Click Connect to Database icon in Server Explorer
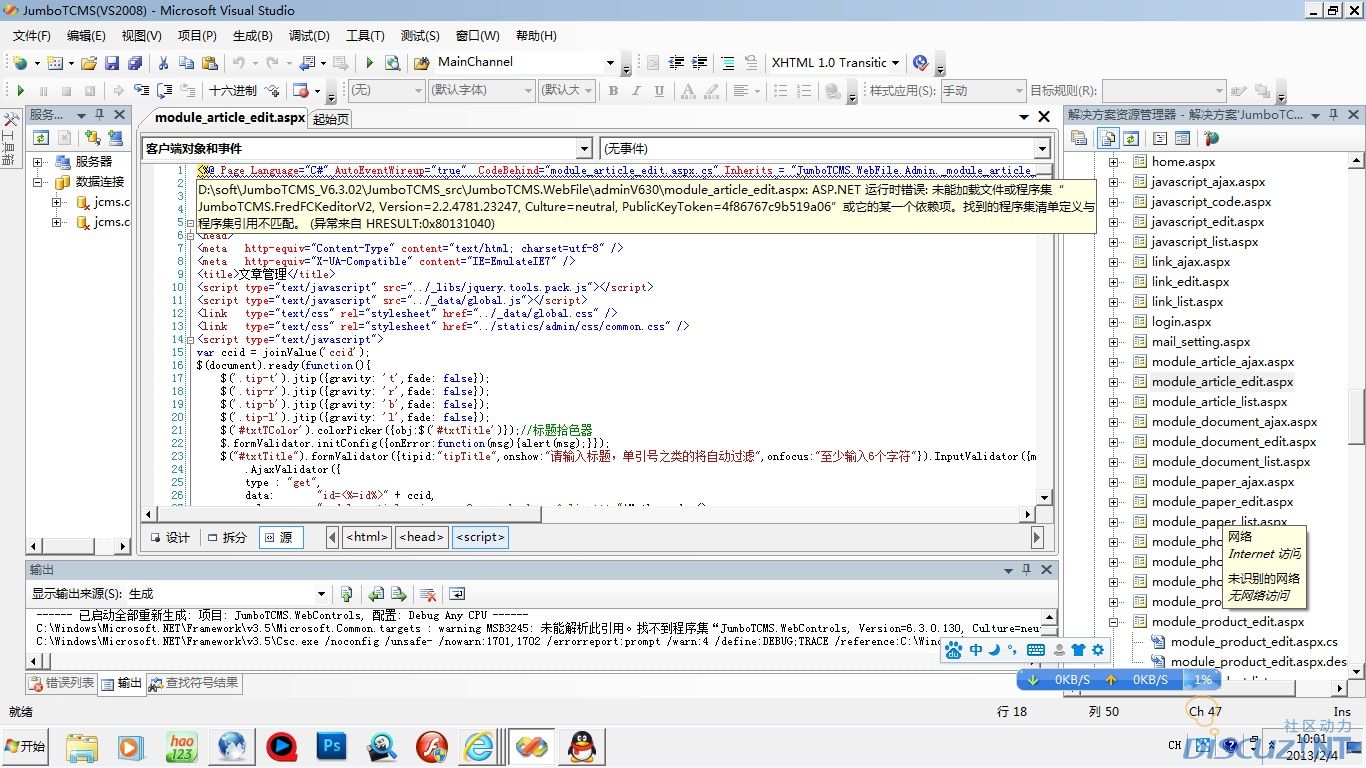 92,138
